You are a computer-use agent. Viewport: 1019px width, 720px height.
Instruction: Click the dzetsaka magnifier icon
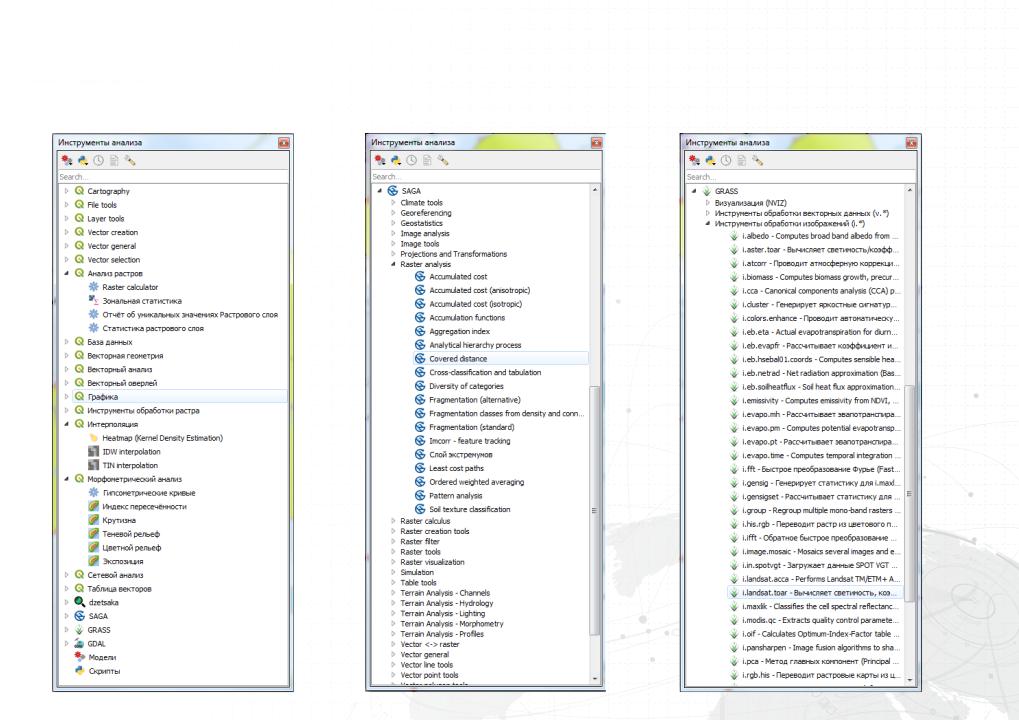point(79,602)
